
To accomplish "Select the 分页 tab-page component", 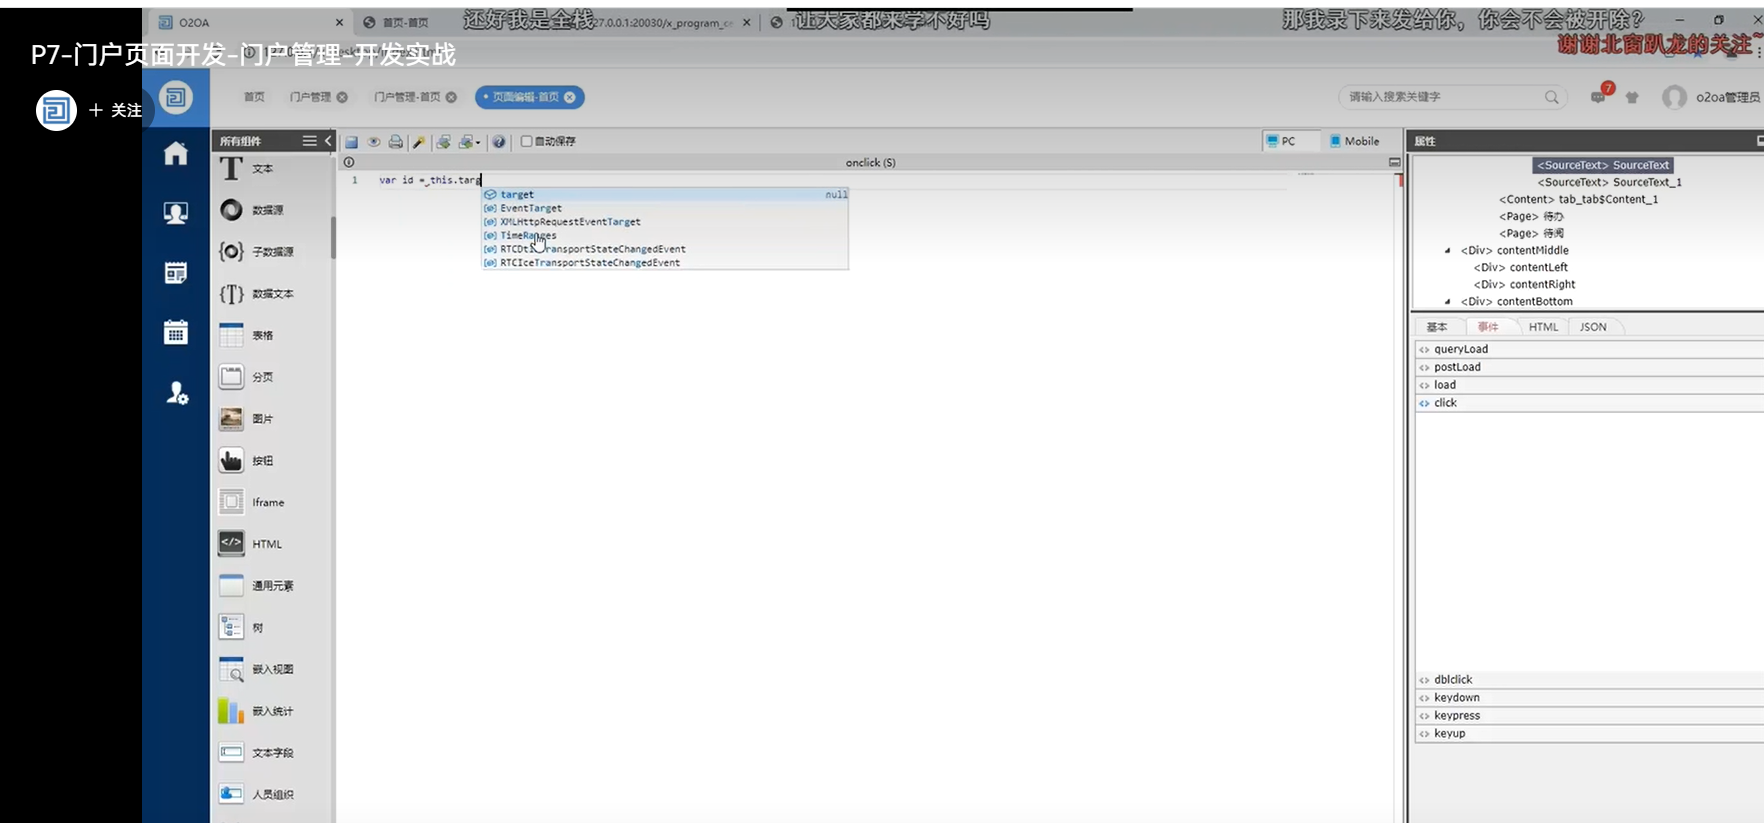I will pos(247,377).
